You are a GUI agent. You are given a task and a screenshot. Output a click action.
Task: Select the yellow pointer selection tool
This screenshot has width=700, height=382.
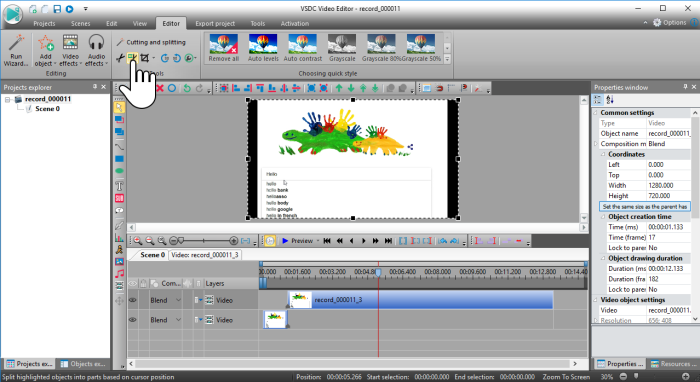119,107
